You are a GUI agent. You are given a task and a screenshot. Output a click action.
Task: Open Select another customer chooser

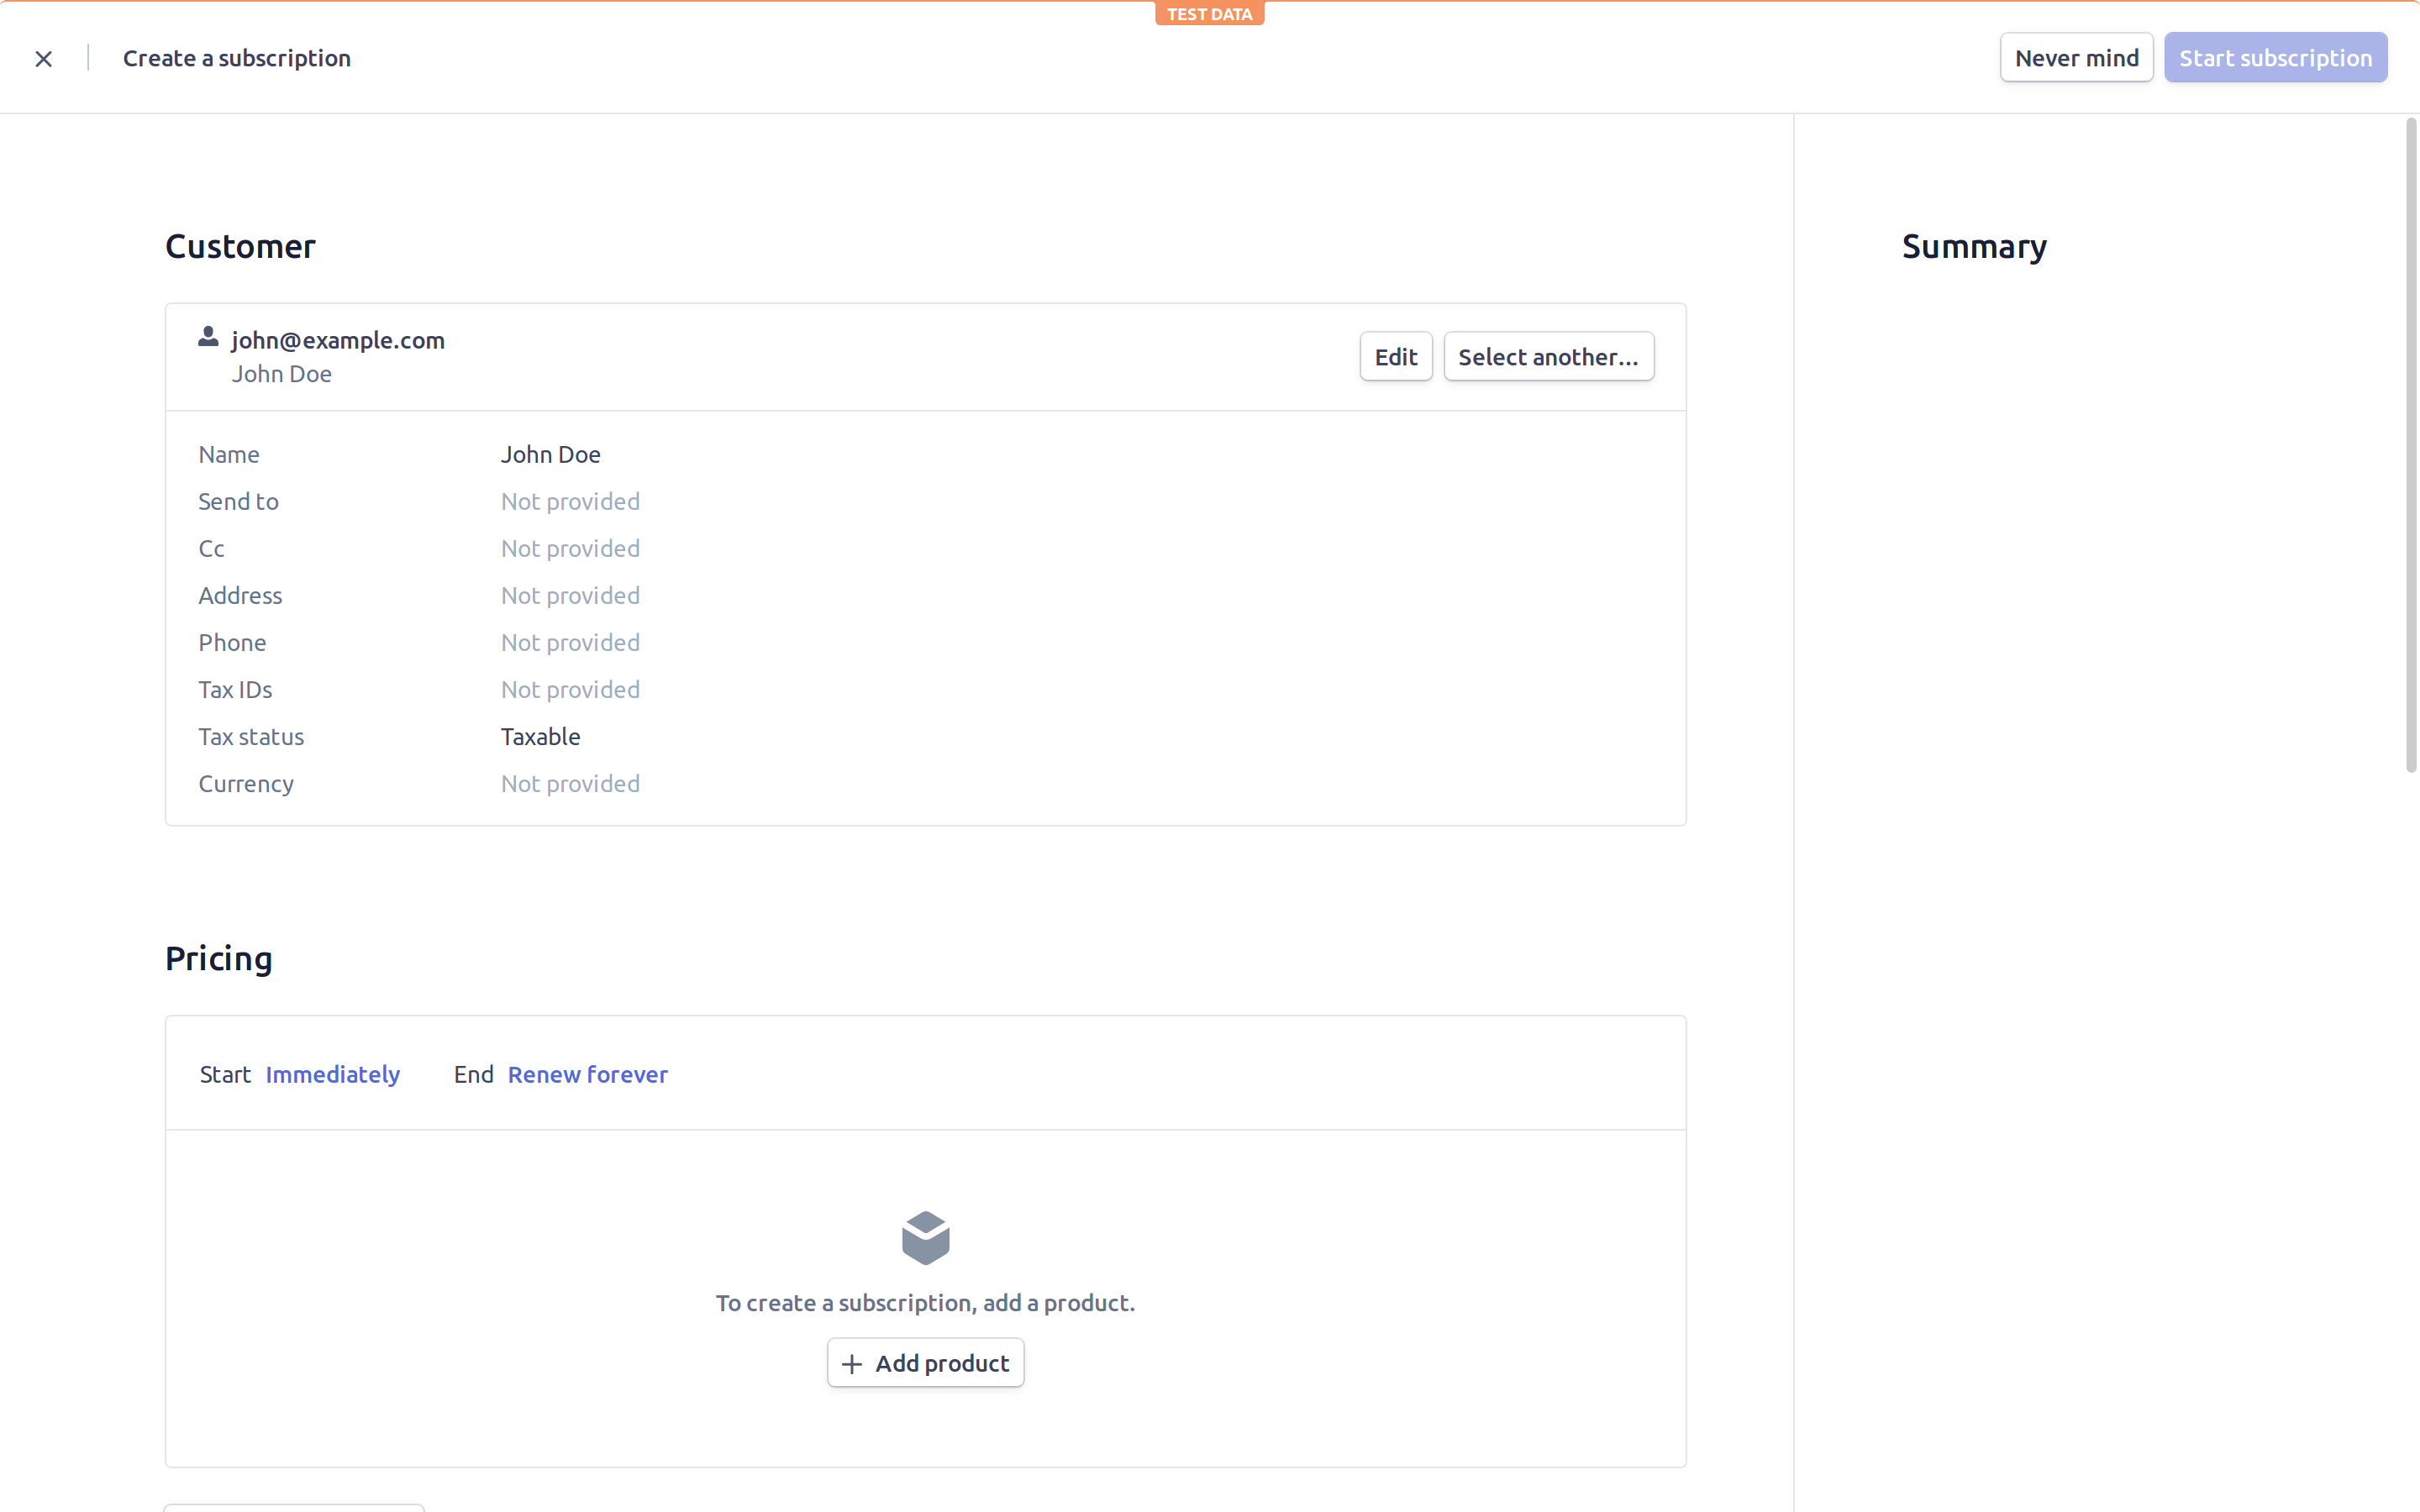tap(1548, 356)
